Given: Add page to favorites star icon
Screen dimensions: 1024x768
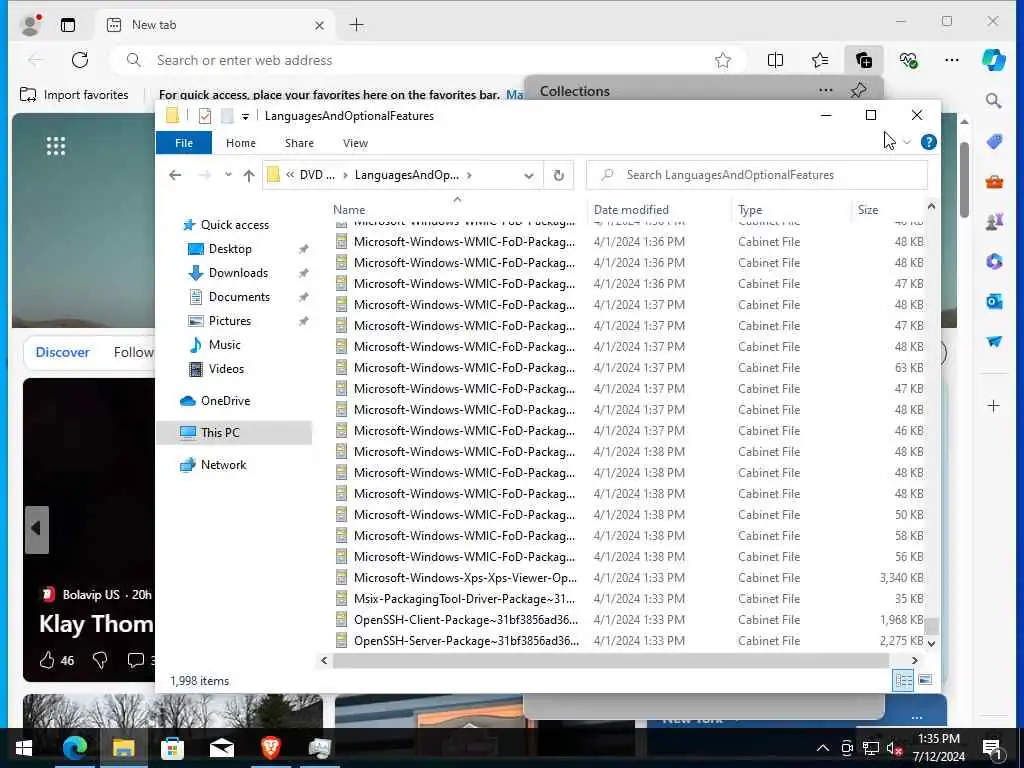Looking at the screenshot, I should pyautogui.click(x=722, y=61).
